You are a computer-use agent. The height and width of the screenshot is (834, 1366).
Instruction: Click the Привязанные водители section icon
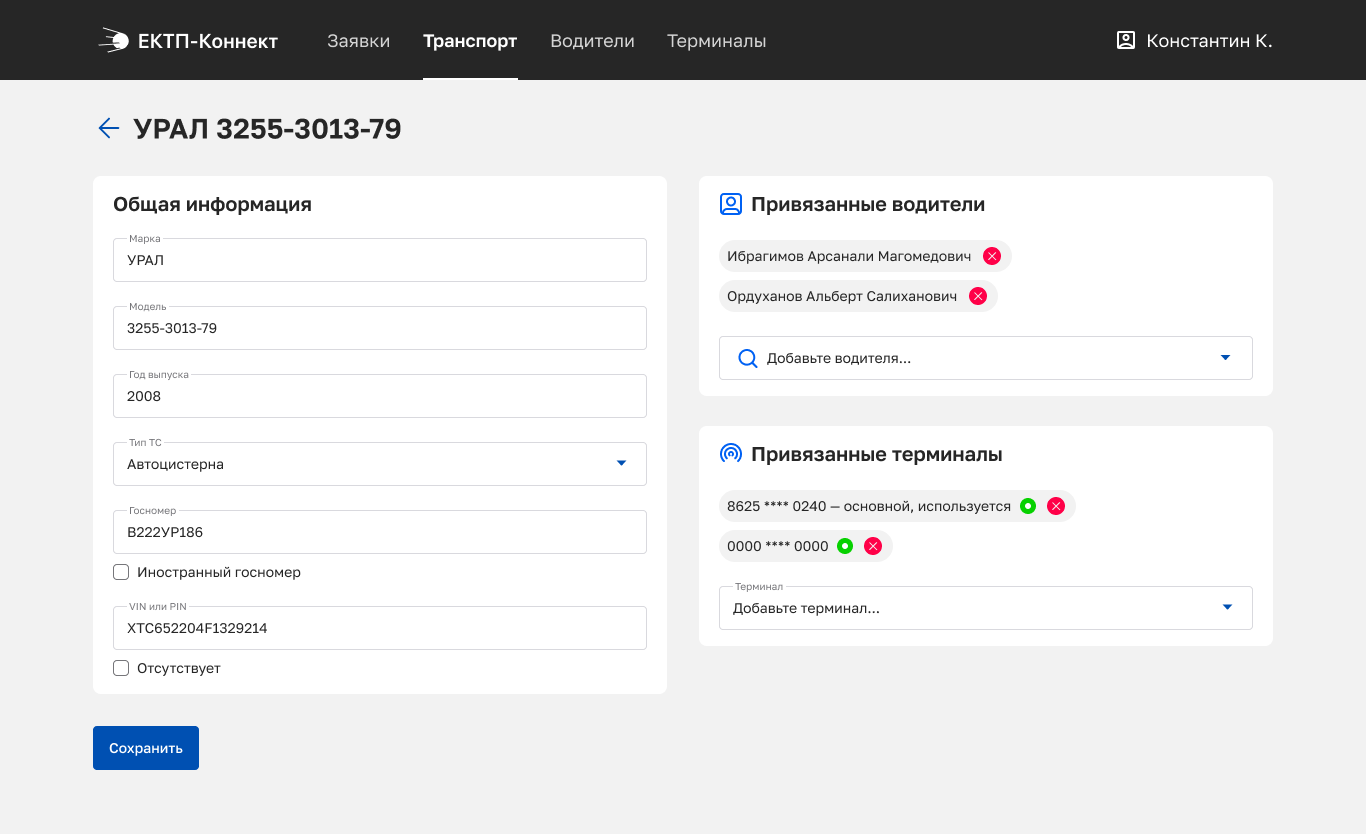point(731,204)
